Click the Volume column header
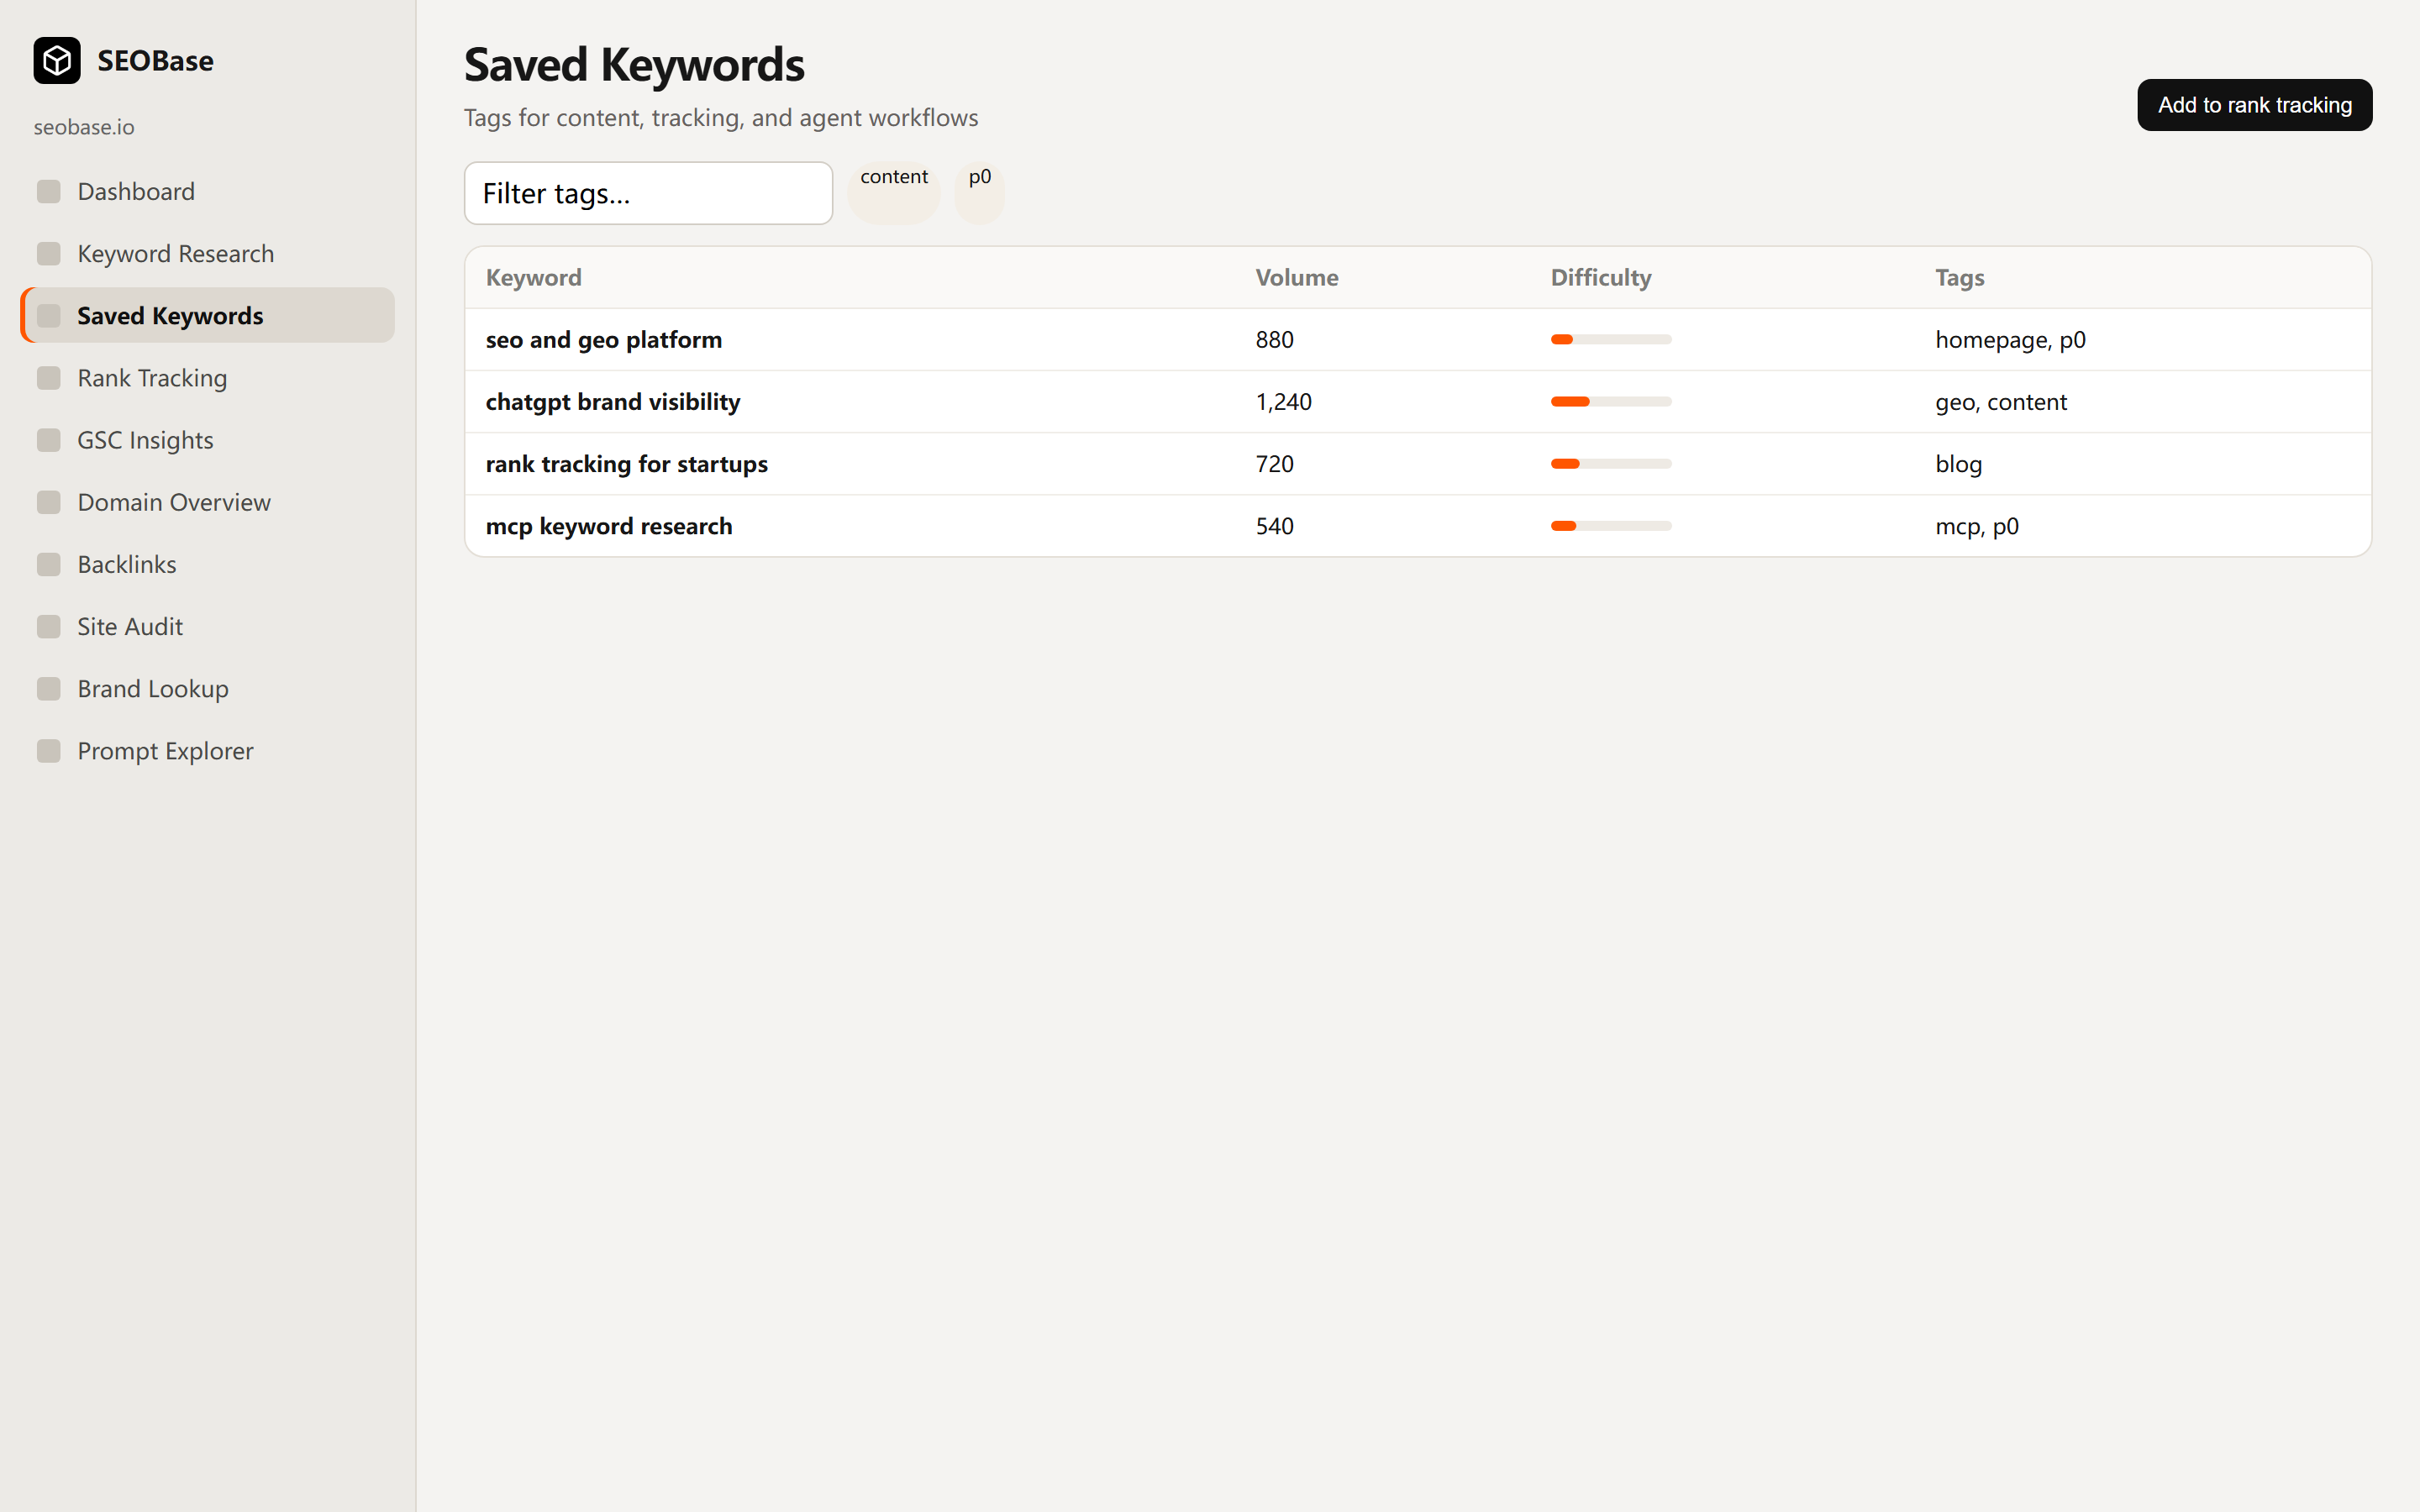This screenshot has width=2420, height=1512. pyautogui.click(x=1297, y=277)
